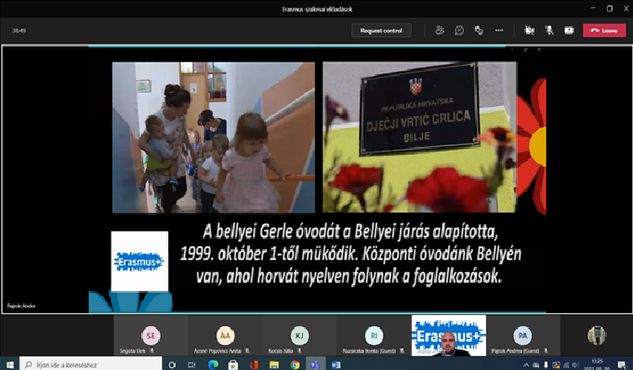
Task: Open File Explorer from the taskbar
Action: click(x=274, y=365)
